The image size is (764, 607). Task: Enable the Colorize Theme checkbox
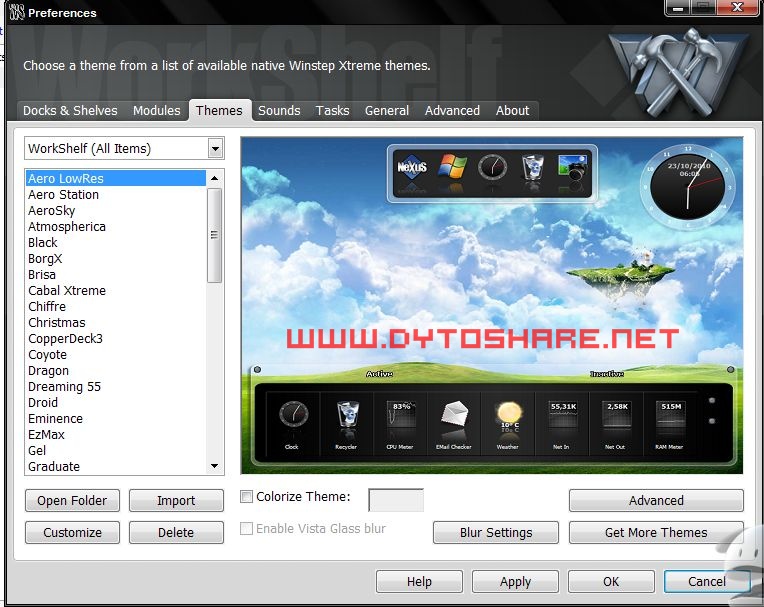(x=247, y=496)
